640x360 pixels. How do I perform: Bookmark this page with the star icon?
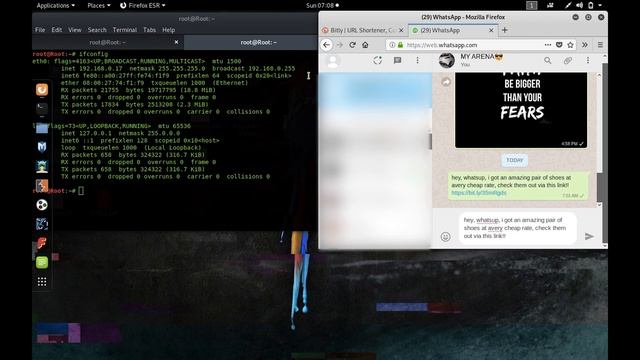point(570,45)
